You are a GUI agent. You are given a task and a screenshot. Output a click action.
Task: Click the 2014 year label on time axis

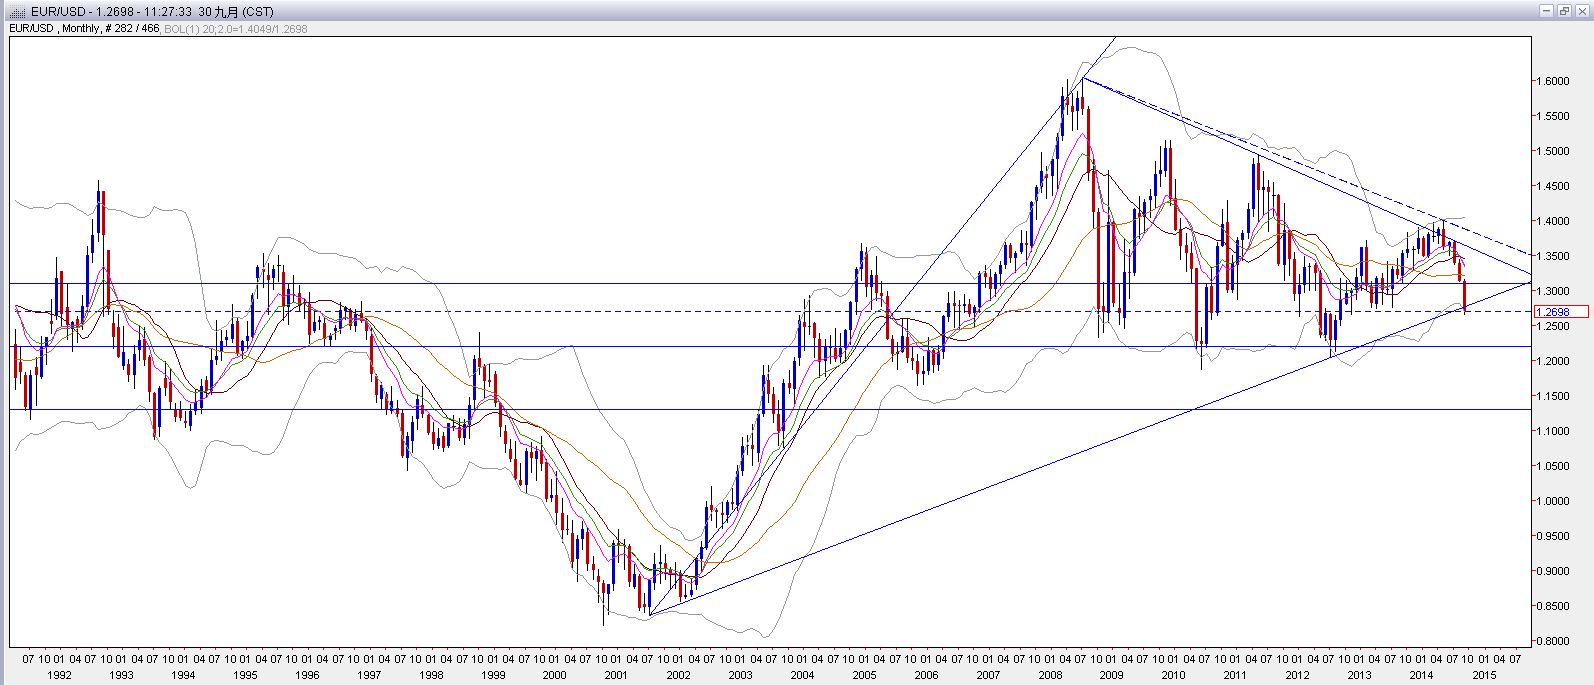pos(1421,675)
